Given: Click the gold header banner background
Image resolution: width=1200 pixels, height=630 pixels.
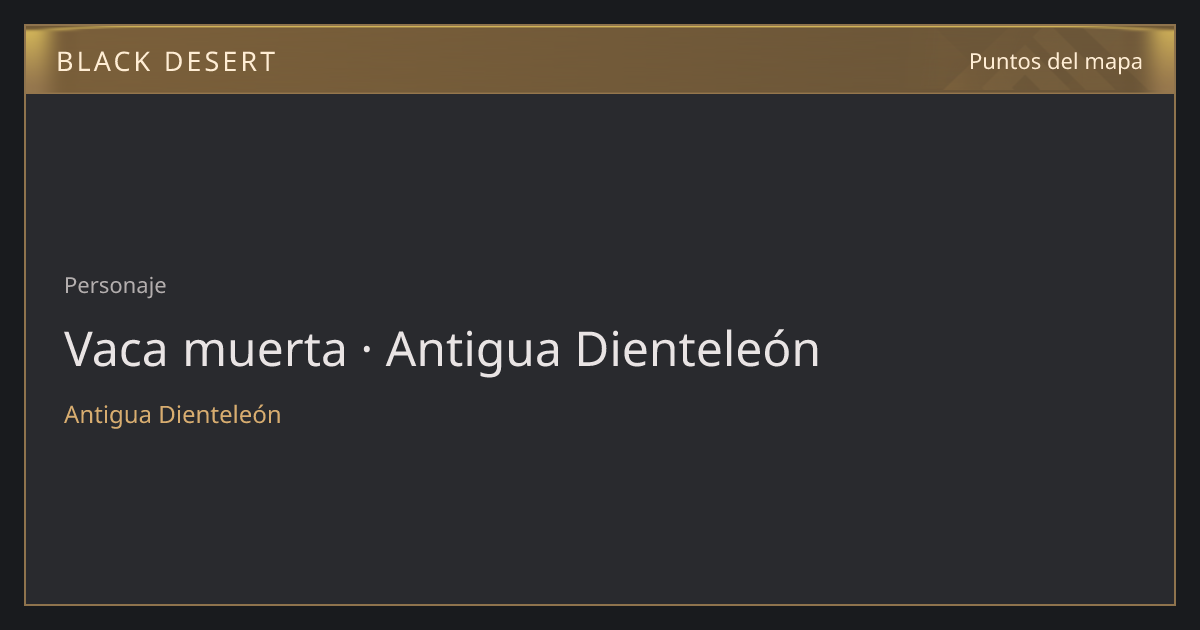Looking at the screenshot, I should pos(600,60).
